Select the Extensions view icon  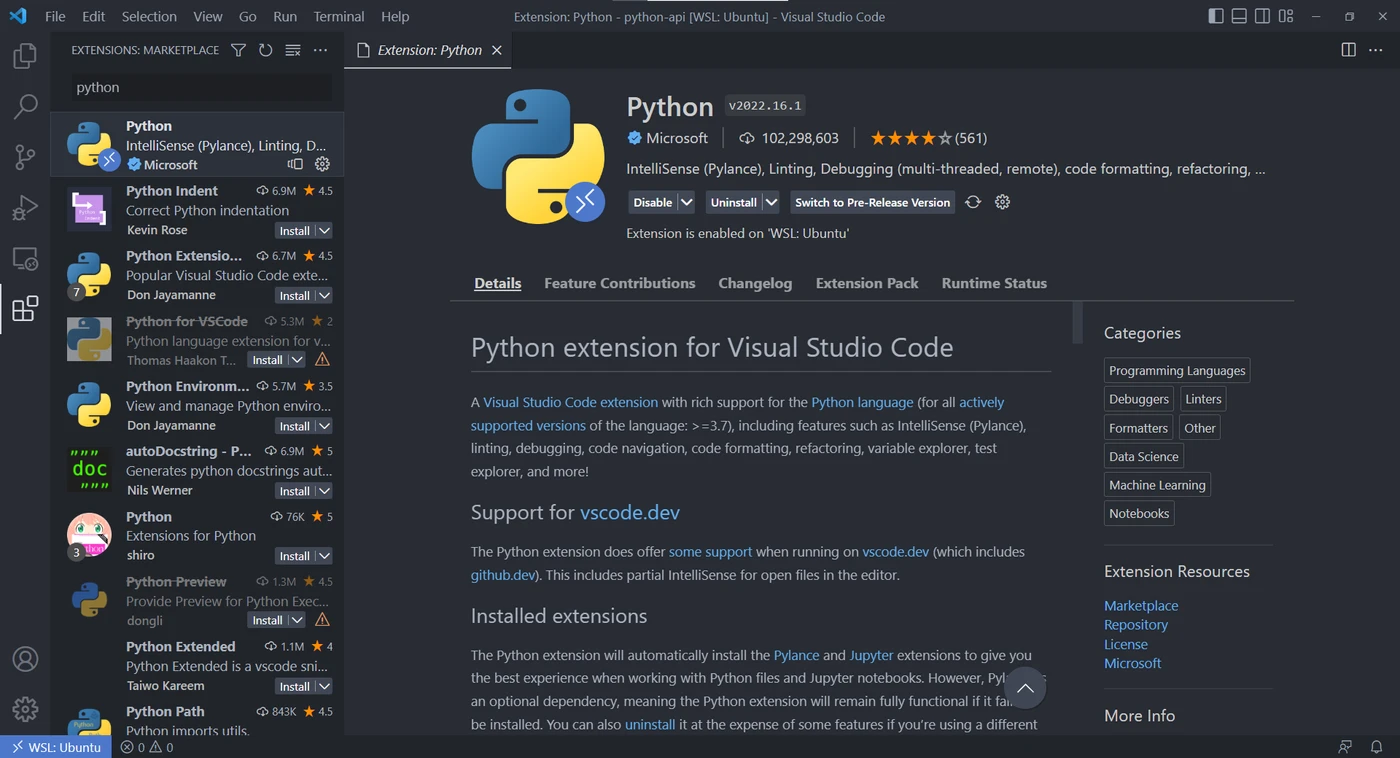click(25, 308)
